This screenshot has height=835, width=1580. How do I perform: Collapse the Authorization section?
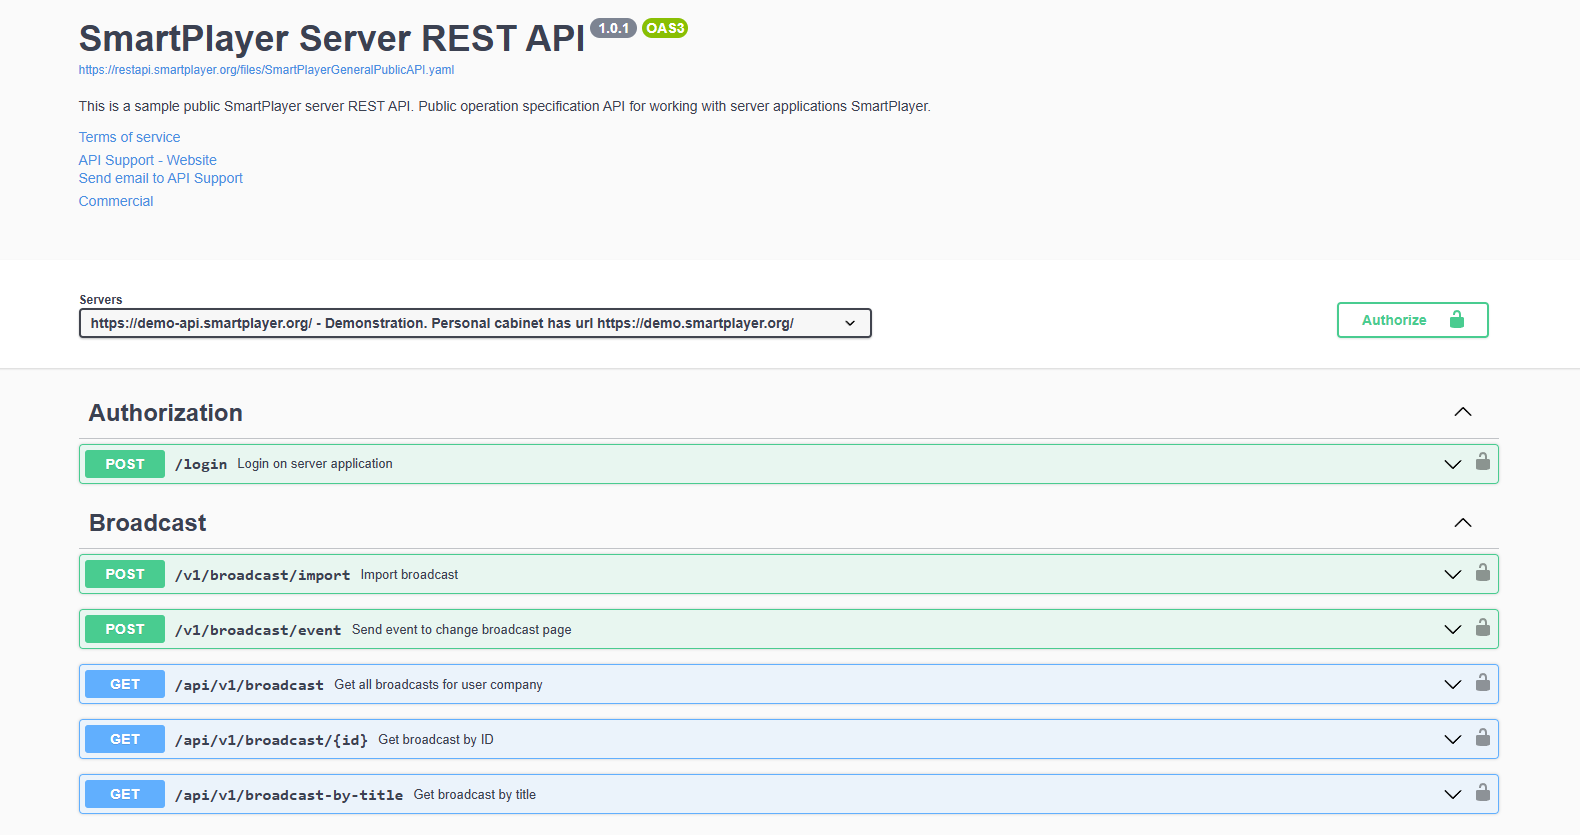(1462, 412)
